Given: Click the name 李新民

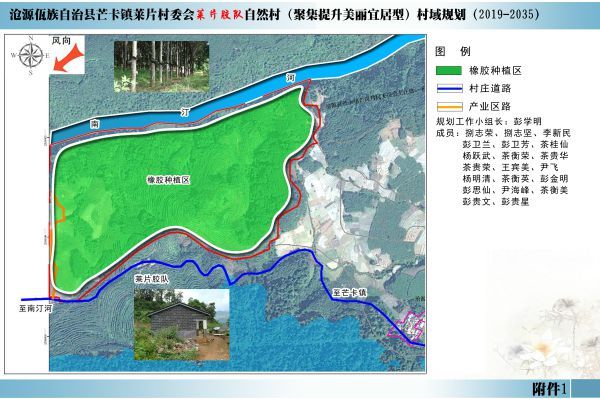Looking at the screenshot, I should 556,133.
